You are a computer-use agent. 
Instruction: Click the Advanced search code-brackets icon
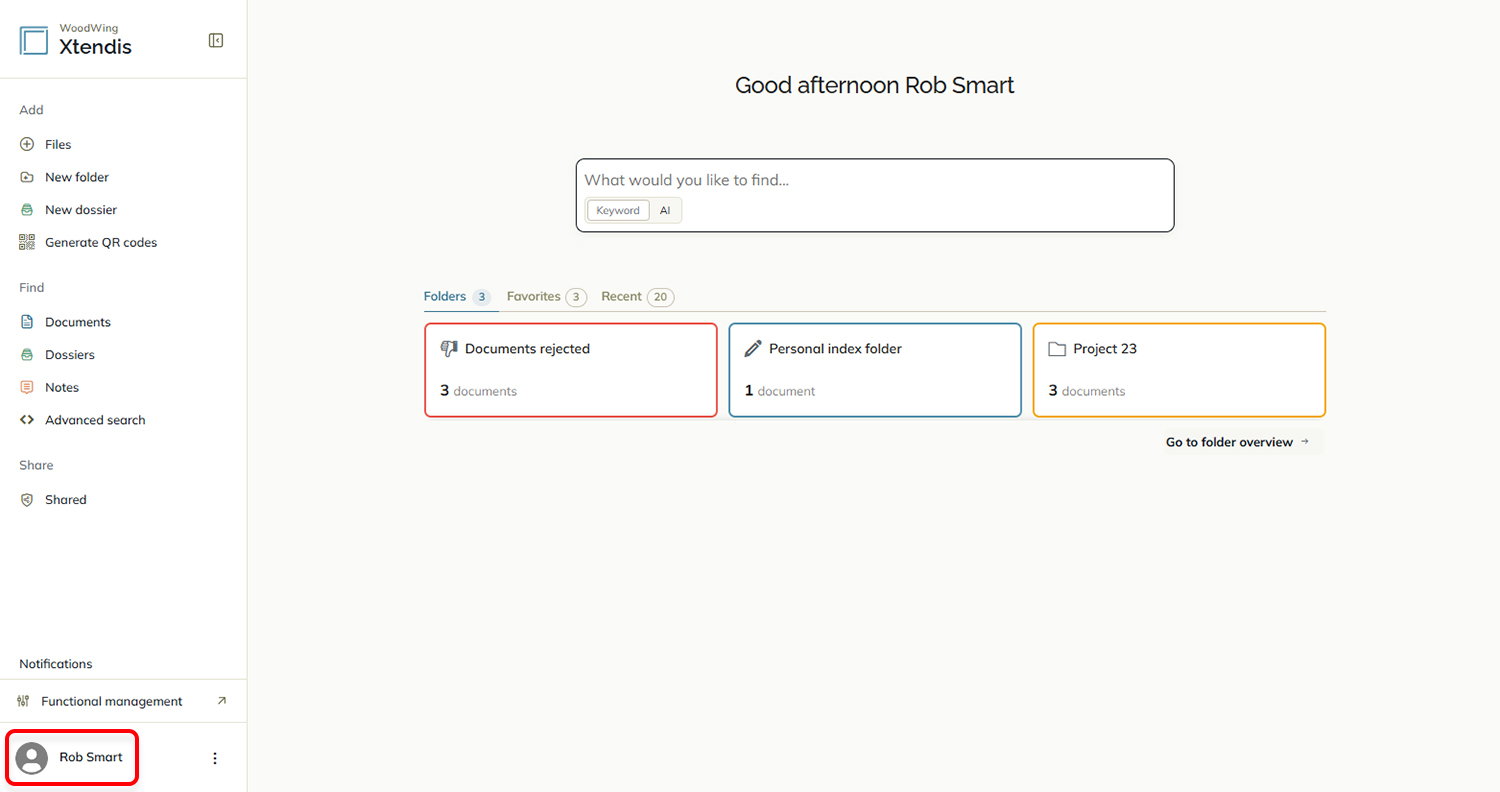point(27,420)
